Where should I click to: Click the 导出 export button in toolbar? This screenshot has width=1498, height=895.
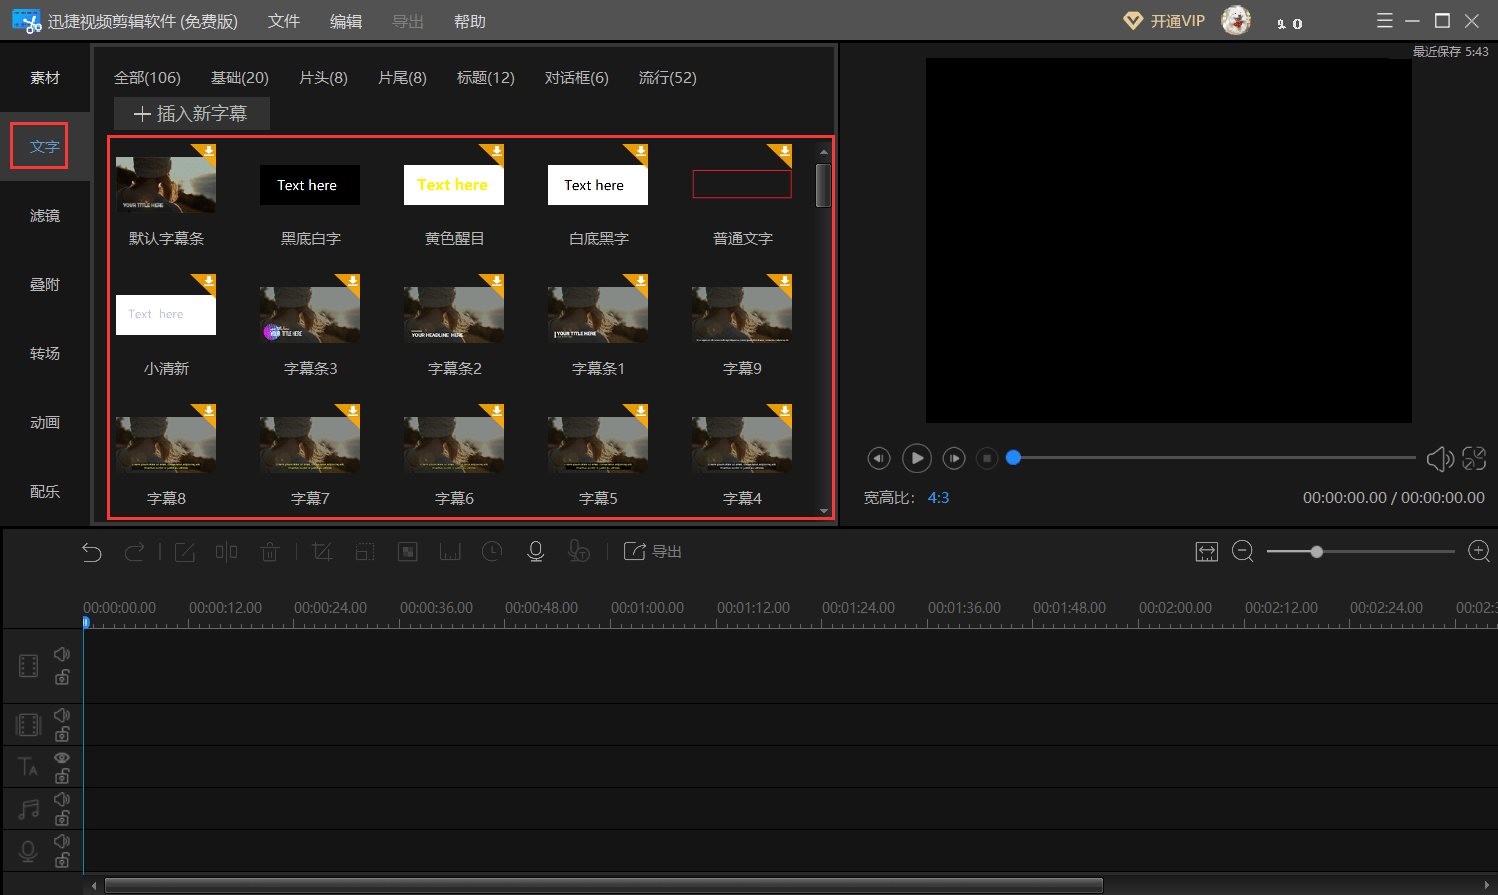tap(653, 552)
